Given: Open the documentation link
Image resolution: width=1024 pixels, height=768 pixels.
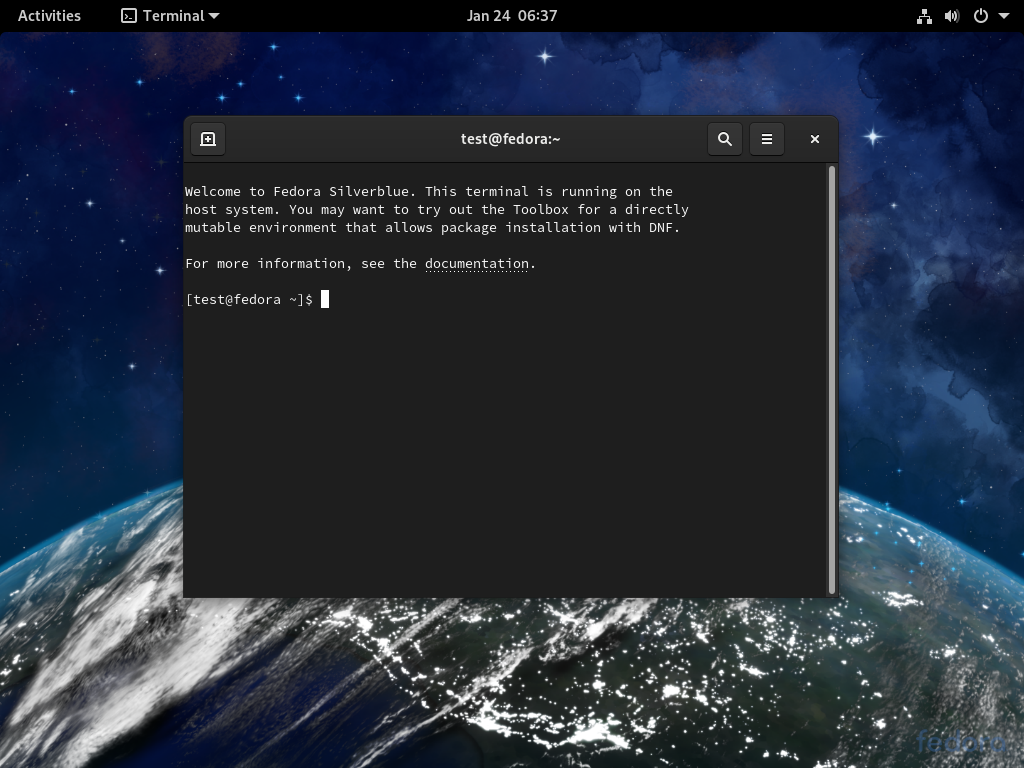Looking at the screenshot, I should coord(477,264).
